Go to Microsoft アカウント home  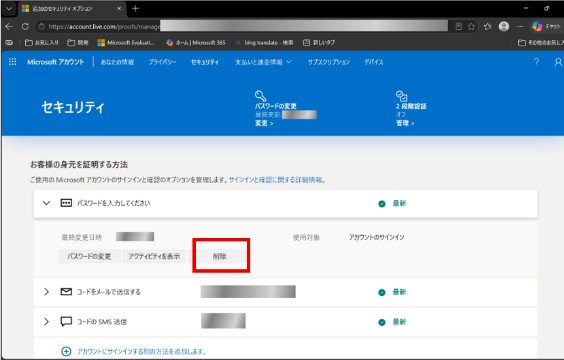55,62
